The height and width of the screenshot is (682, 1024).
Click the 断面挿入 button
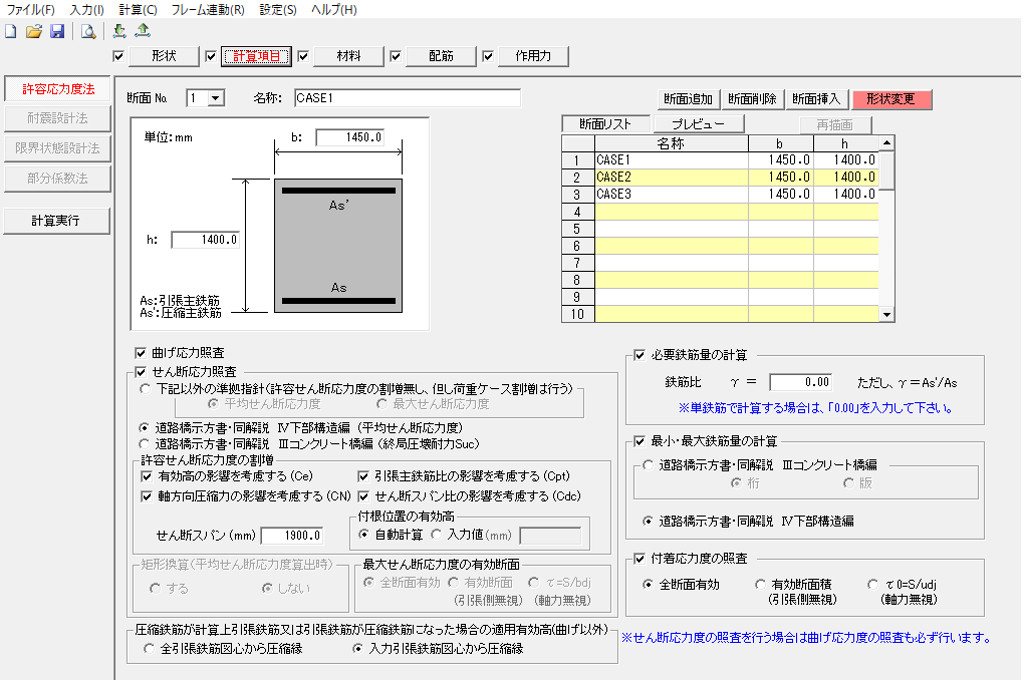[816, 99]
